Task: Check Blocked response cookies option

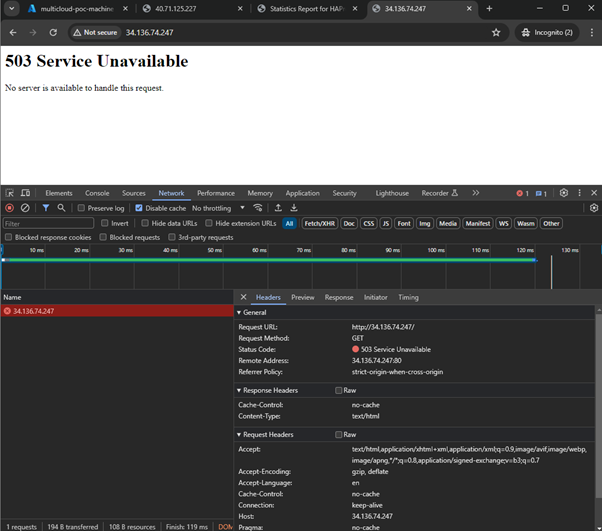Action: (9, 238)
